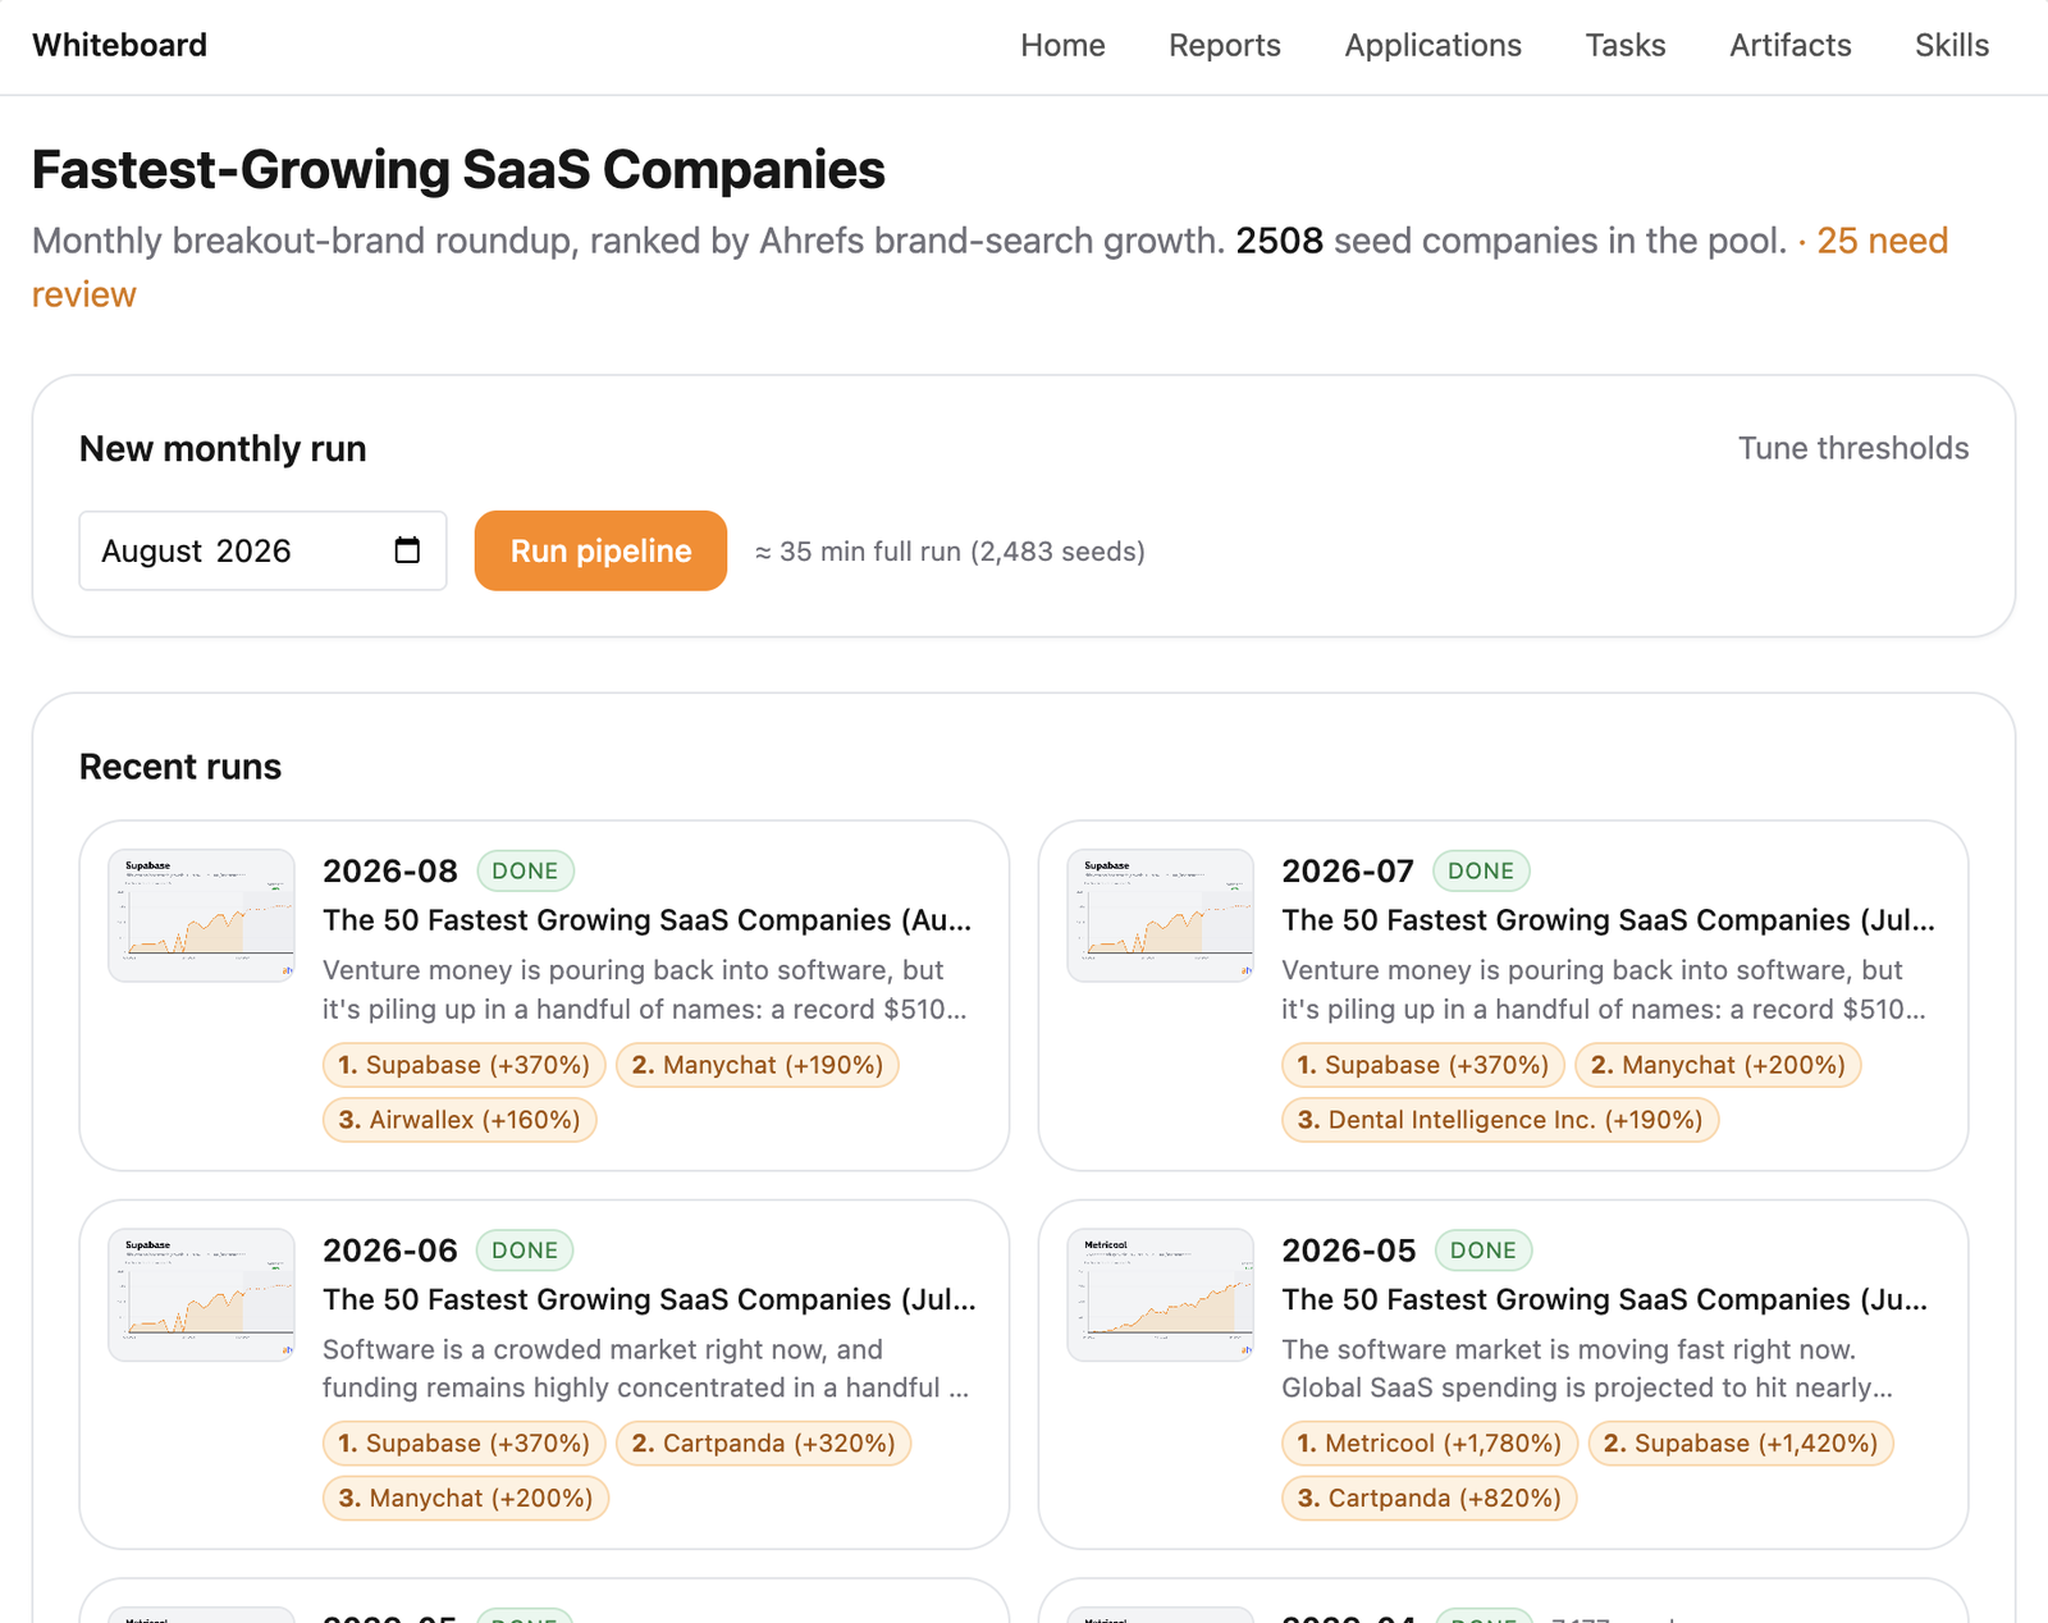Open the 25 need review link

click(1882, 241)
